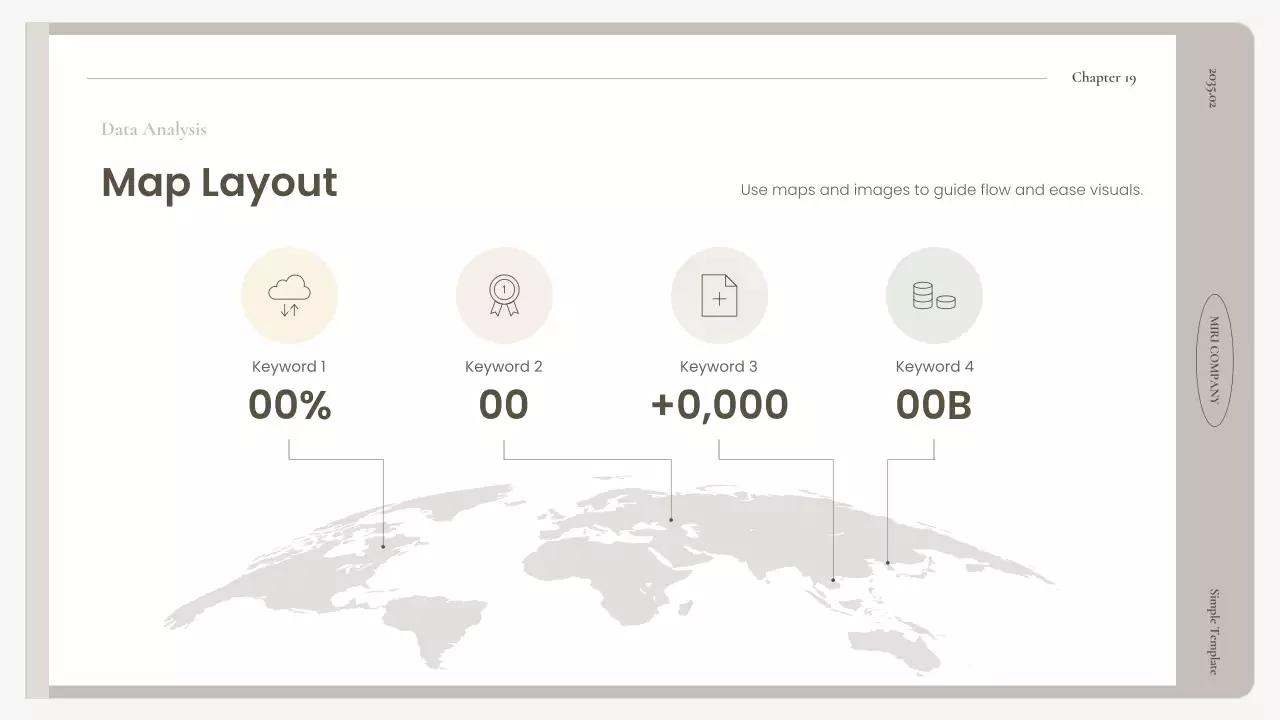Select the 00% statistic value
The height and width of the screenshot is (720, 1280).
[x=289, y=405]
